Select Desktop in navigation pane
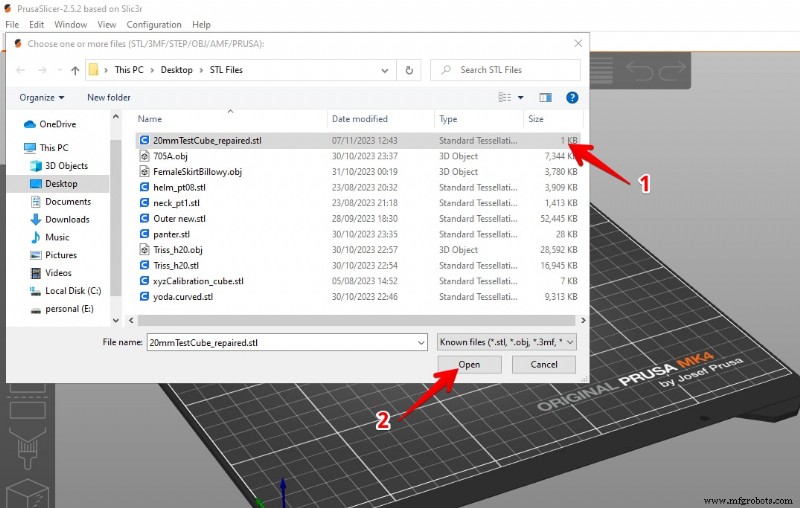 54,184
